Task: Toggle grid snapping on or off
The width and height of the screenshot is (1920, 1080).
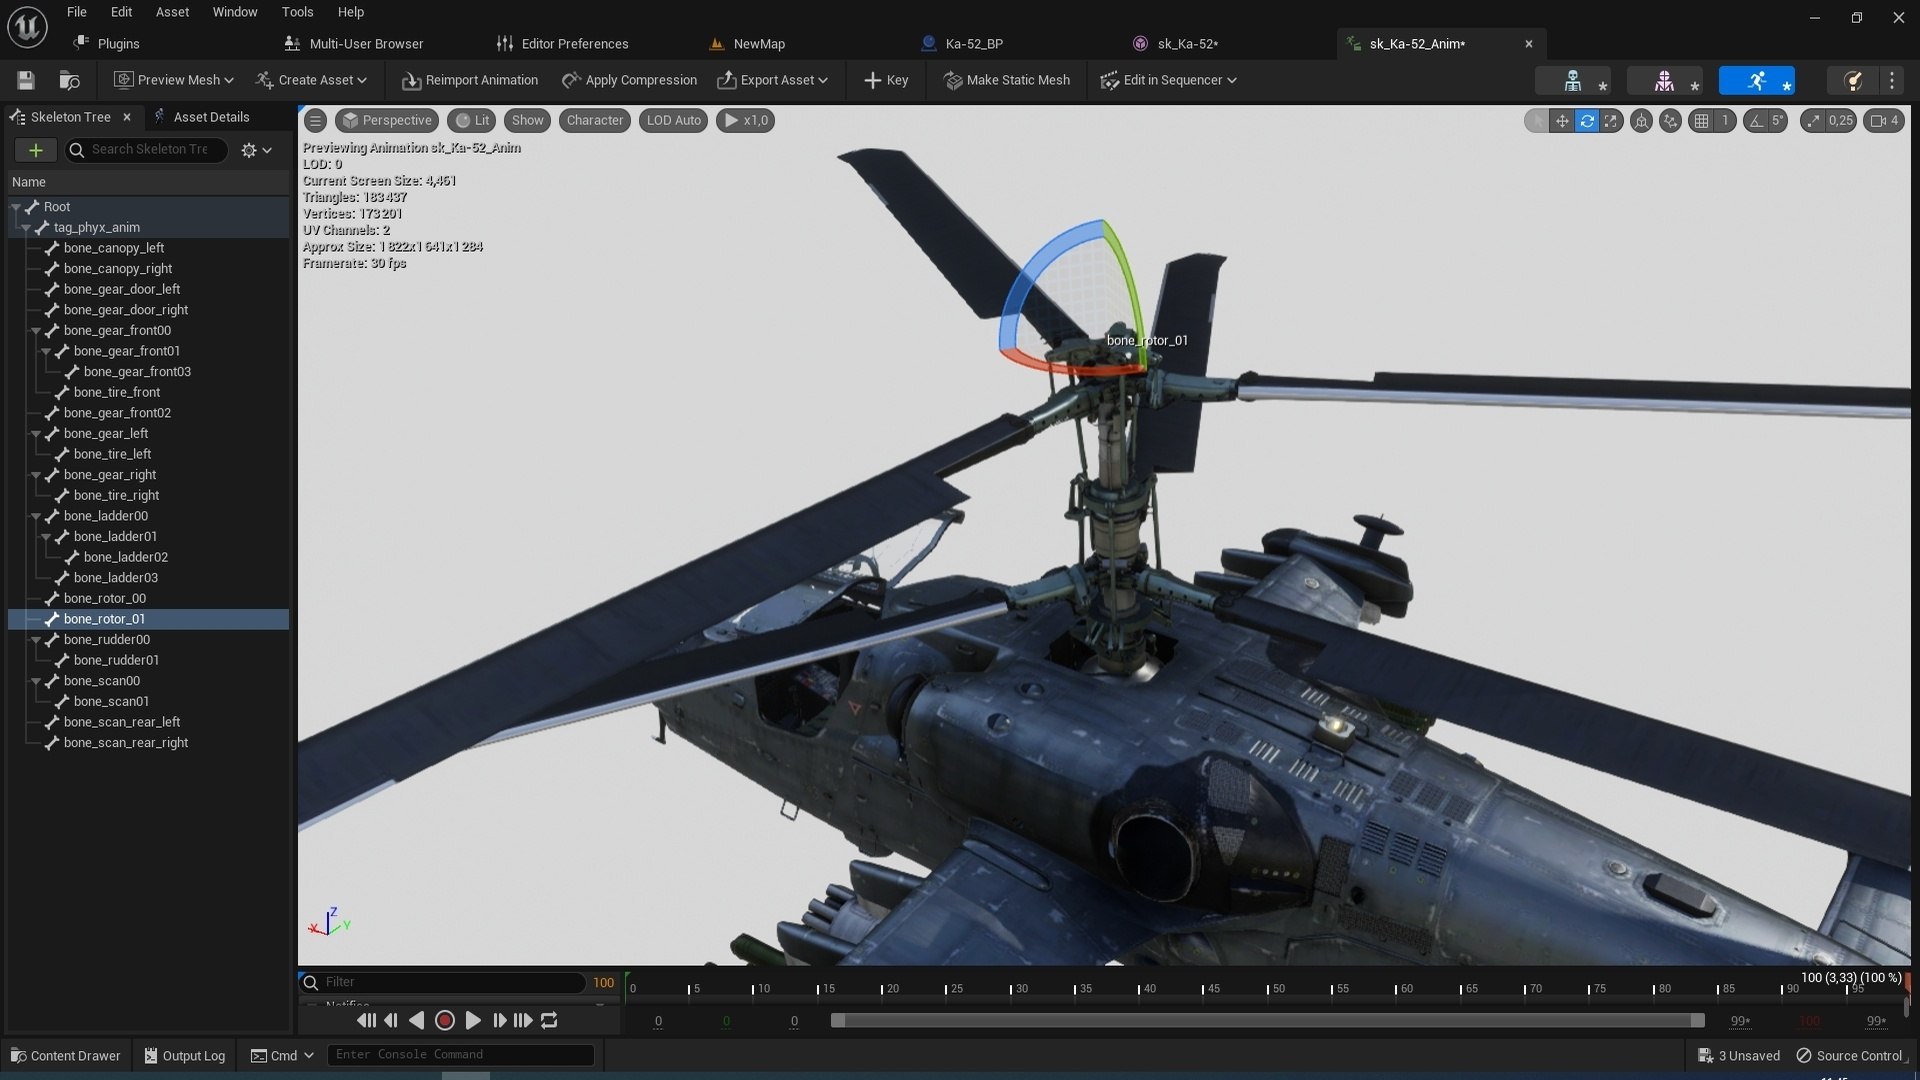Action: 1701,121
